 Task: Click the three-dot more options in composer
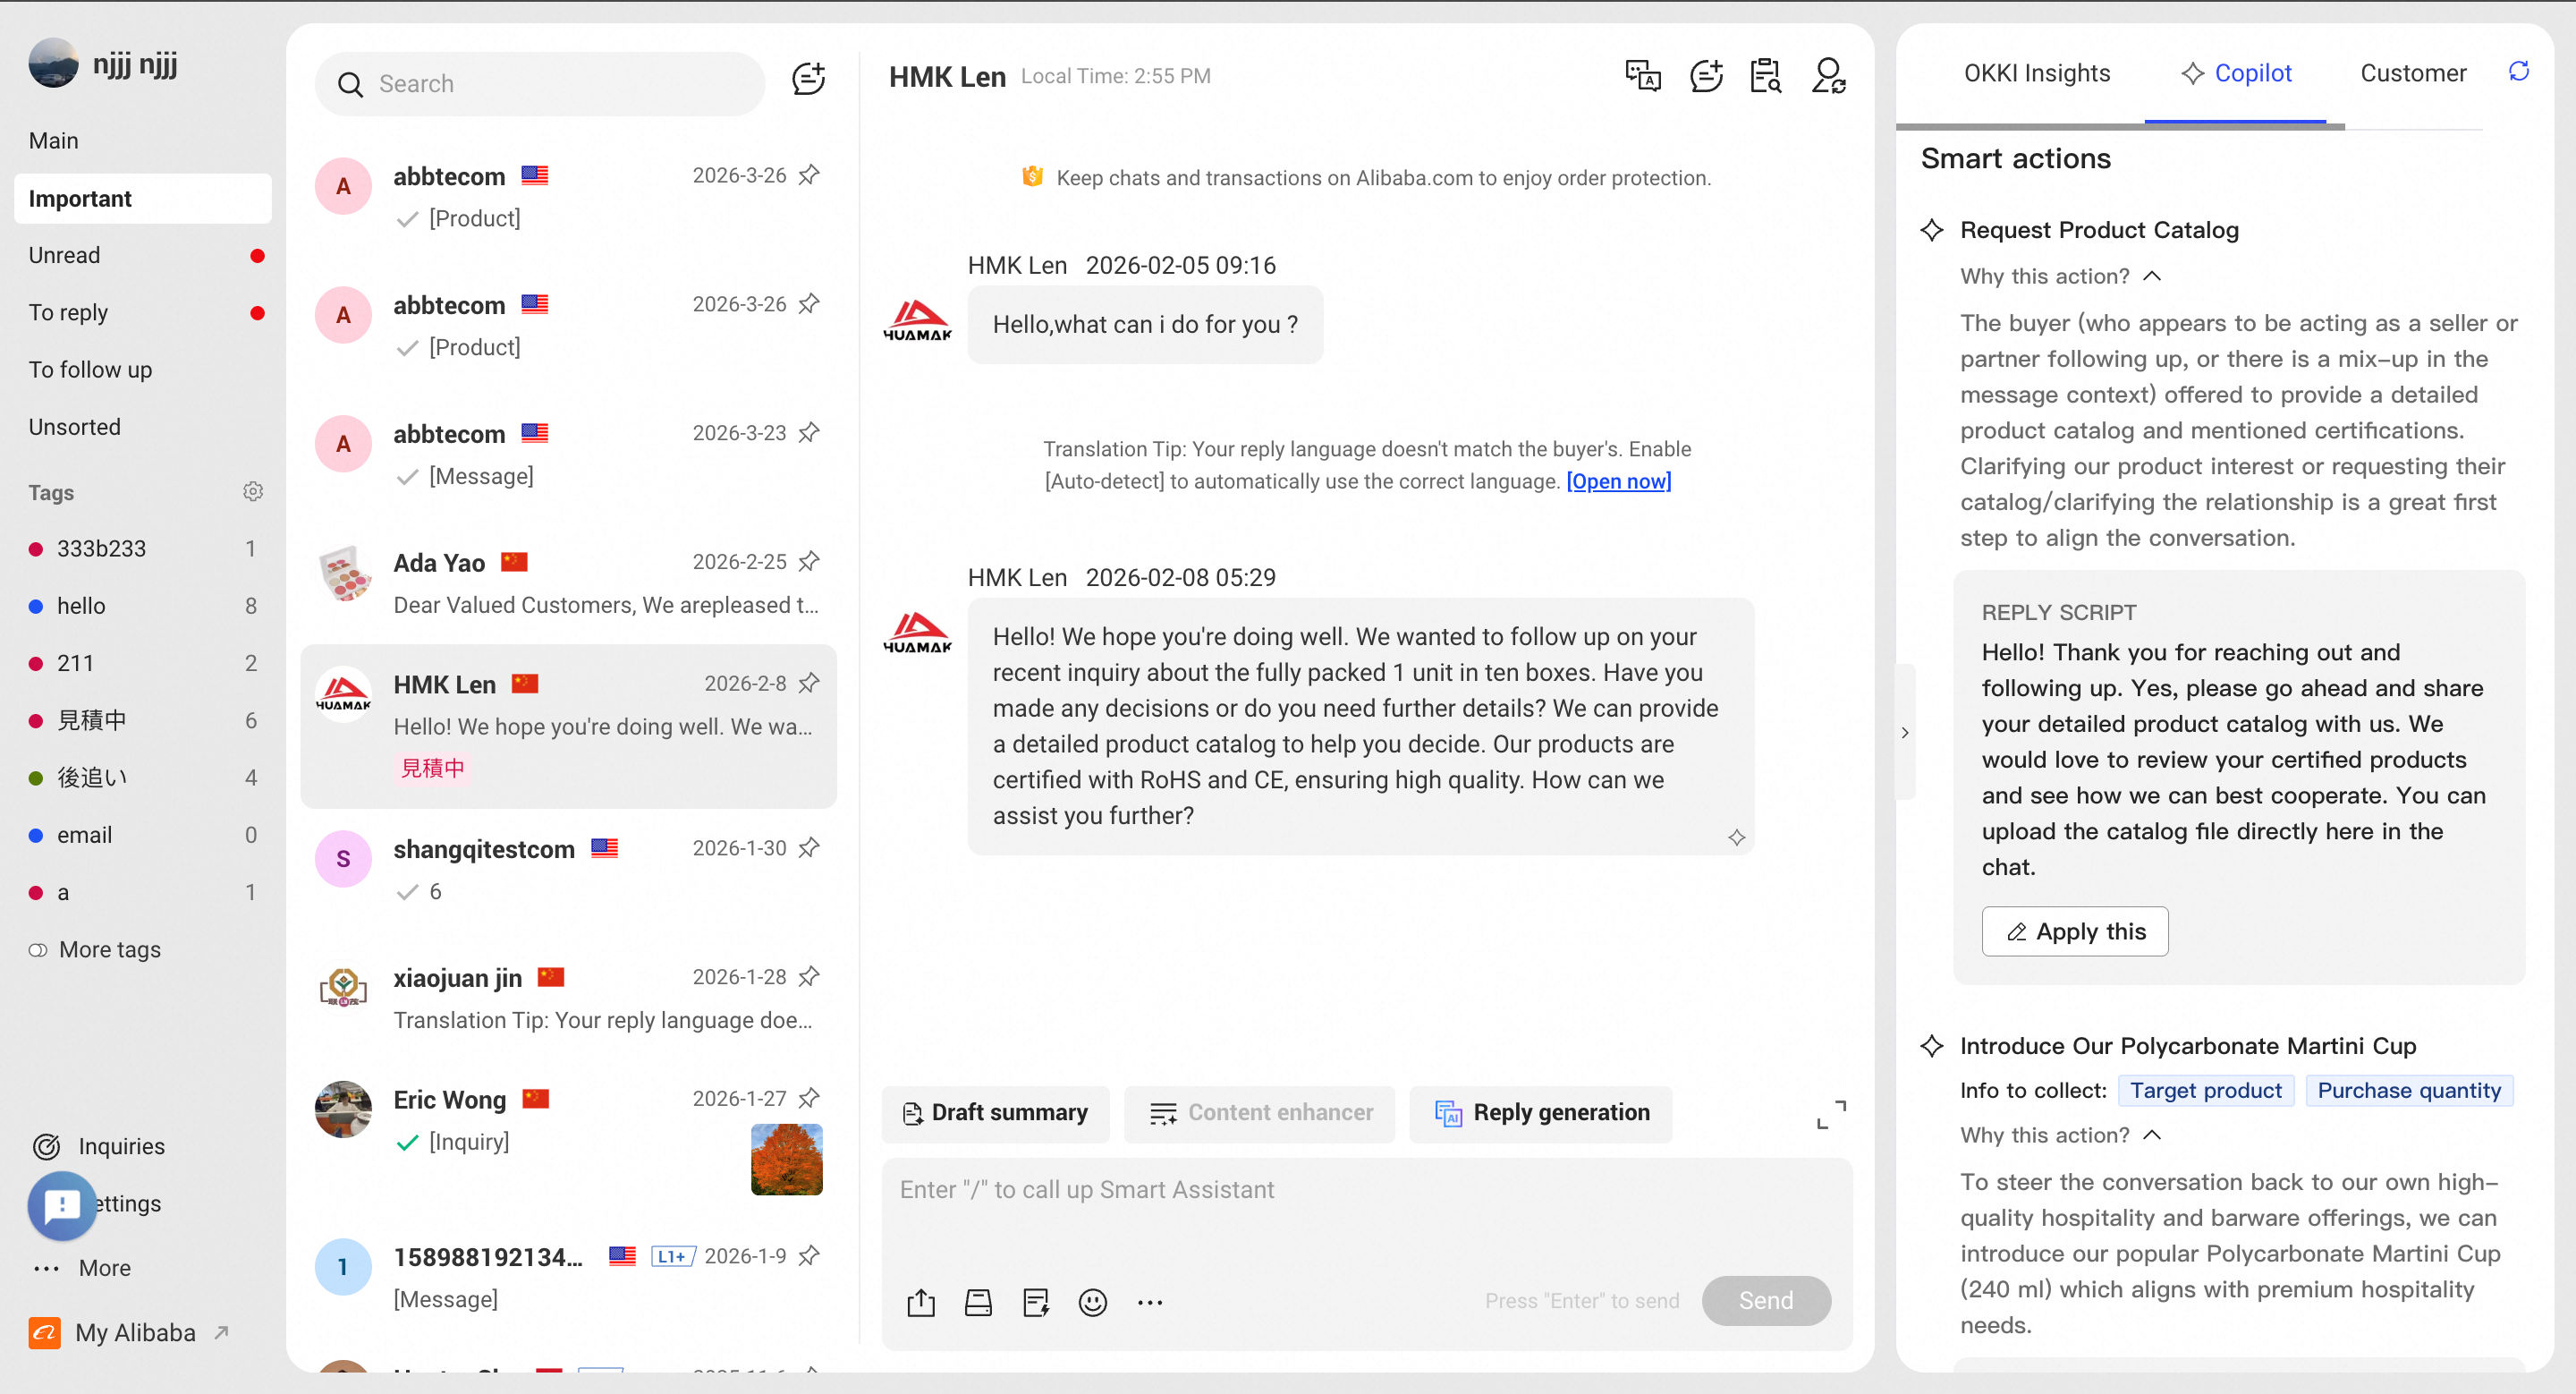[x=1150, y=1302]
